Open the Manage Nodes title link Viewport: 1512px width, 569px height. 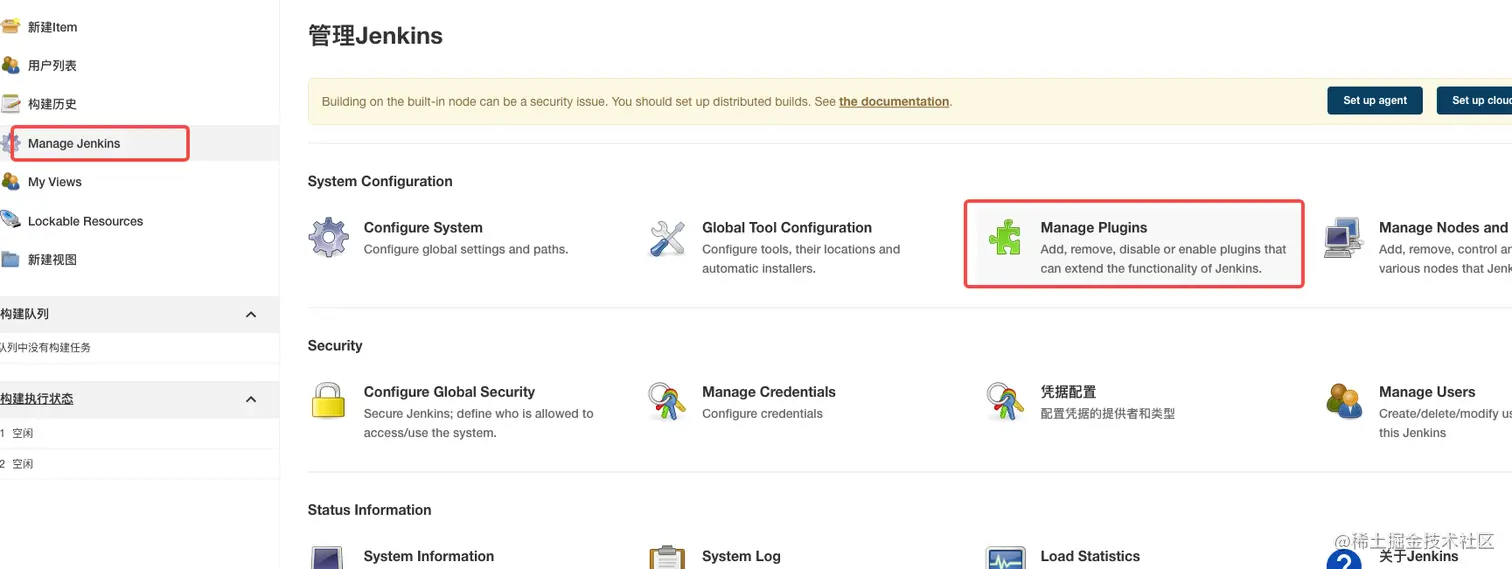[x=1445, y=227]
